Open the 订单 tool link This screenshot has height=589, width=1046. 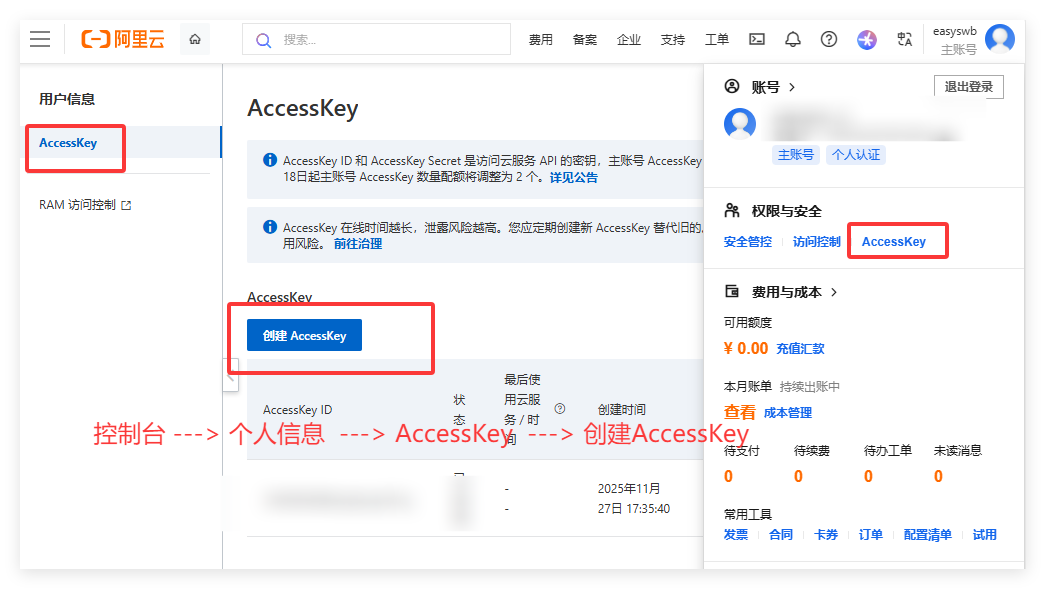tap(871, 535)
